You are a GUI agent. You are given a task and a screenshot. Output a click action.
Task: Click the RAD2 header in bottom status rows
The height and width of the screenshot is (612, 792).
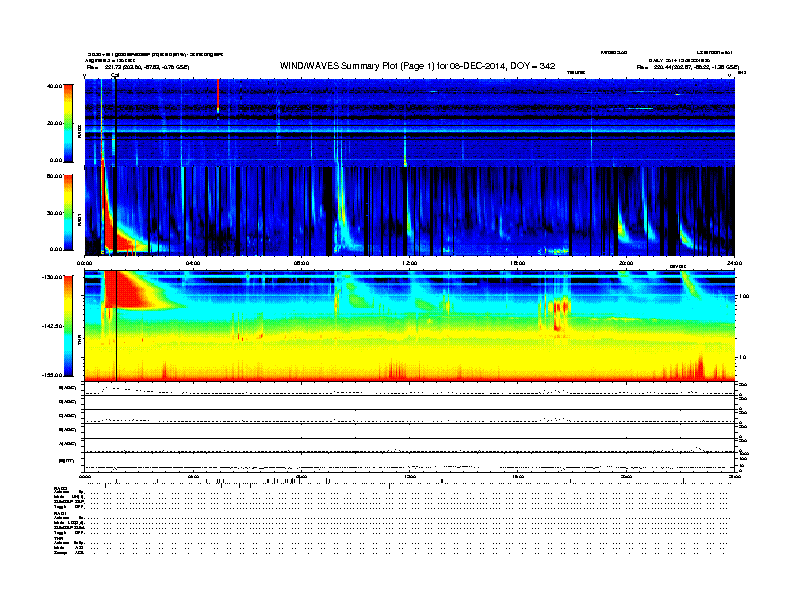click(61, 489)
